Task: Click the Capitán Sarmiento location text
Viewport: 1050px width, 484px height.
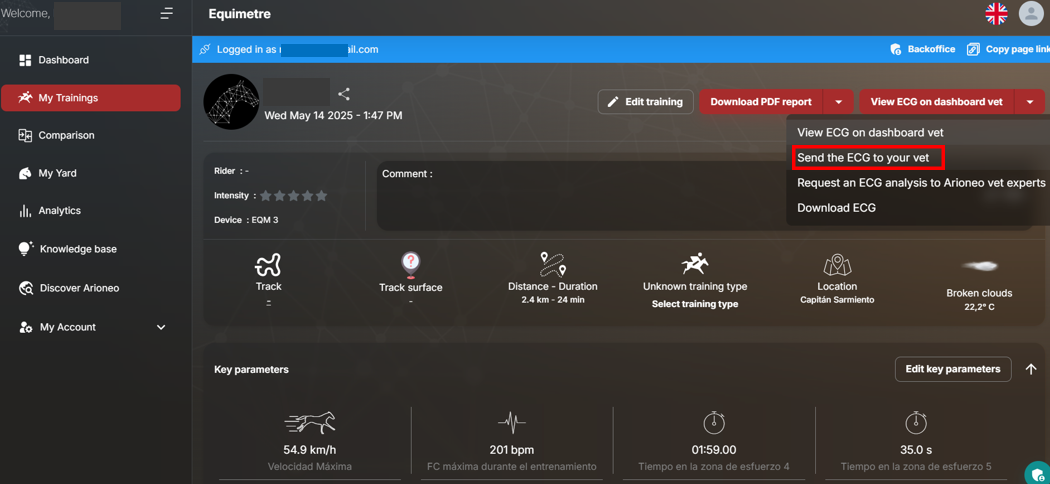Action: coord(837,300)
